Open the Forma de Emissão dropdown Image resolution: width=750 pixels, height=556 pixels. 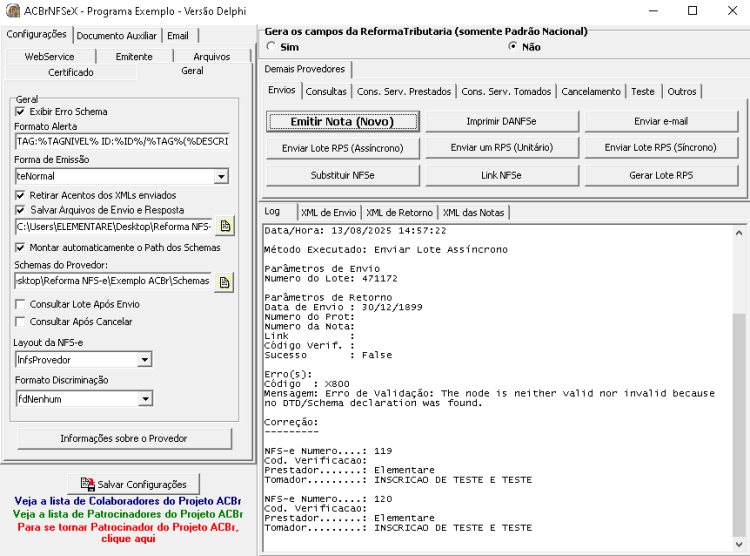coord(221,177)
